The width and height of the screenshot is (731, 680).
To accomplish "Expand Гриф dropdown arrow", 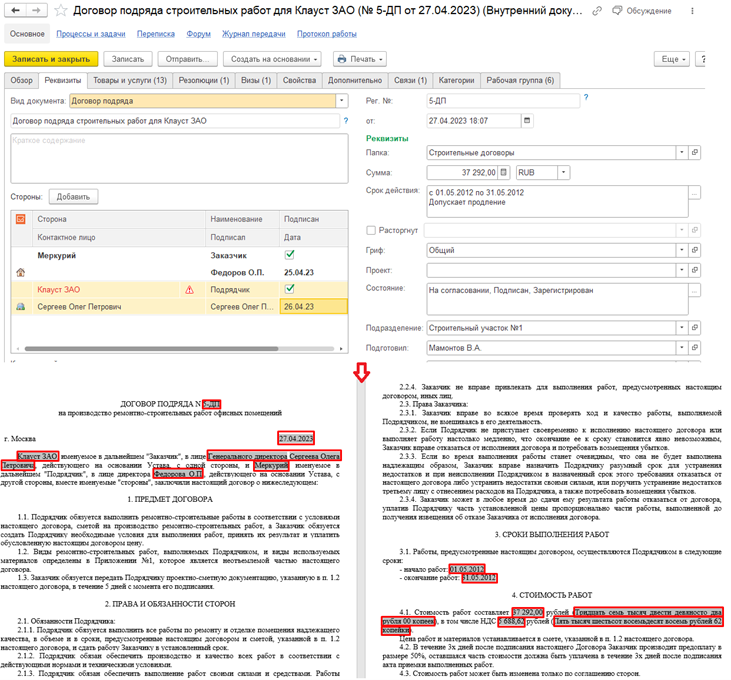I will point(682,250).
